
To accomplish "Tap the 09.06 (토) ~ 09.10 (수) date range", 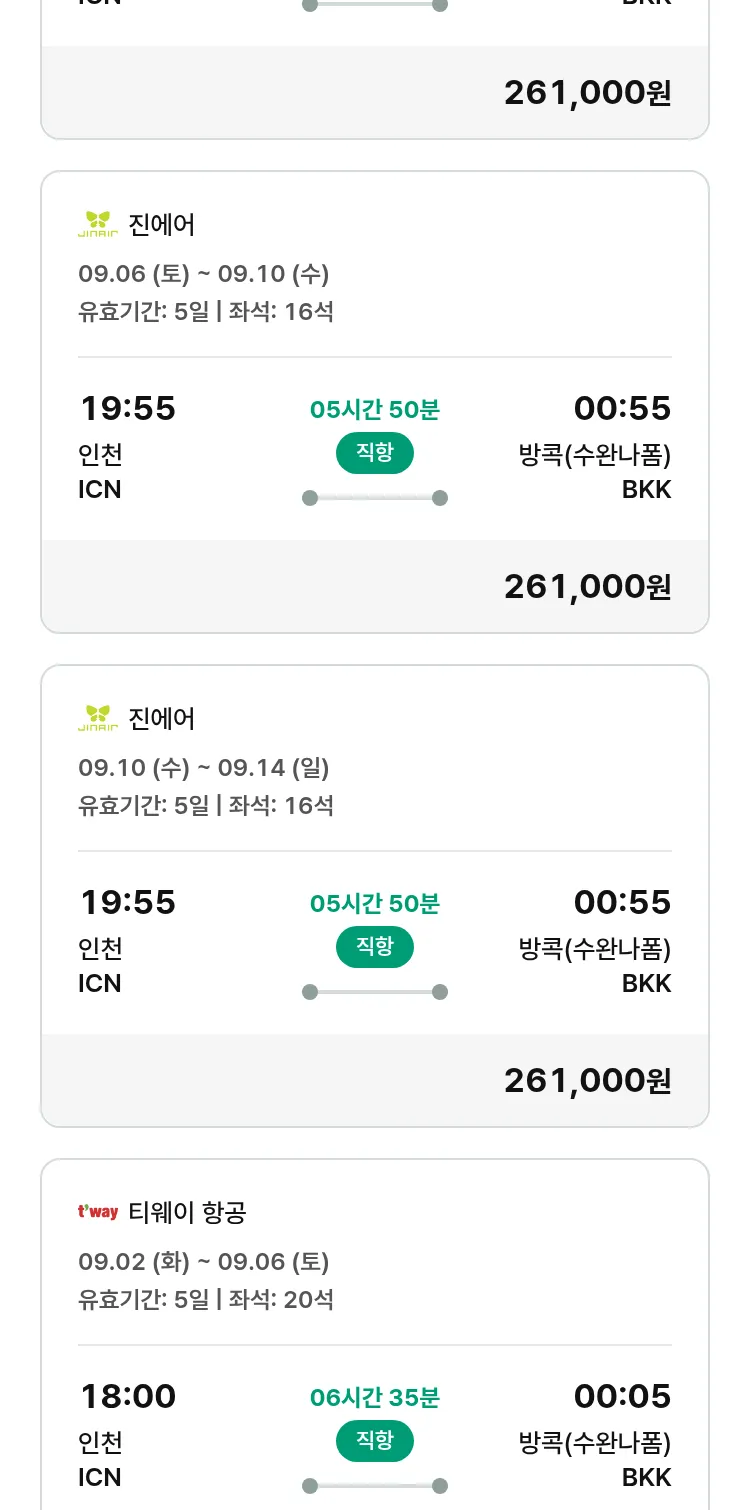I will coord(204,274).
